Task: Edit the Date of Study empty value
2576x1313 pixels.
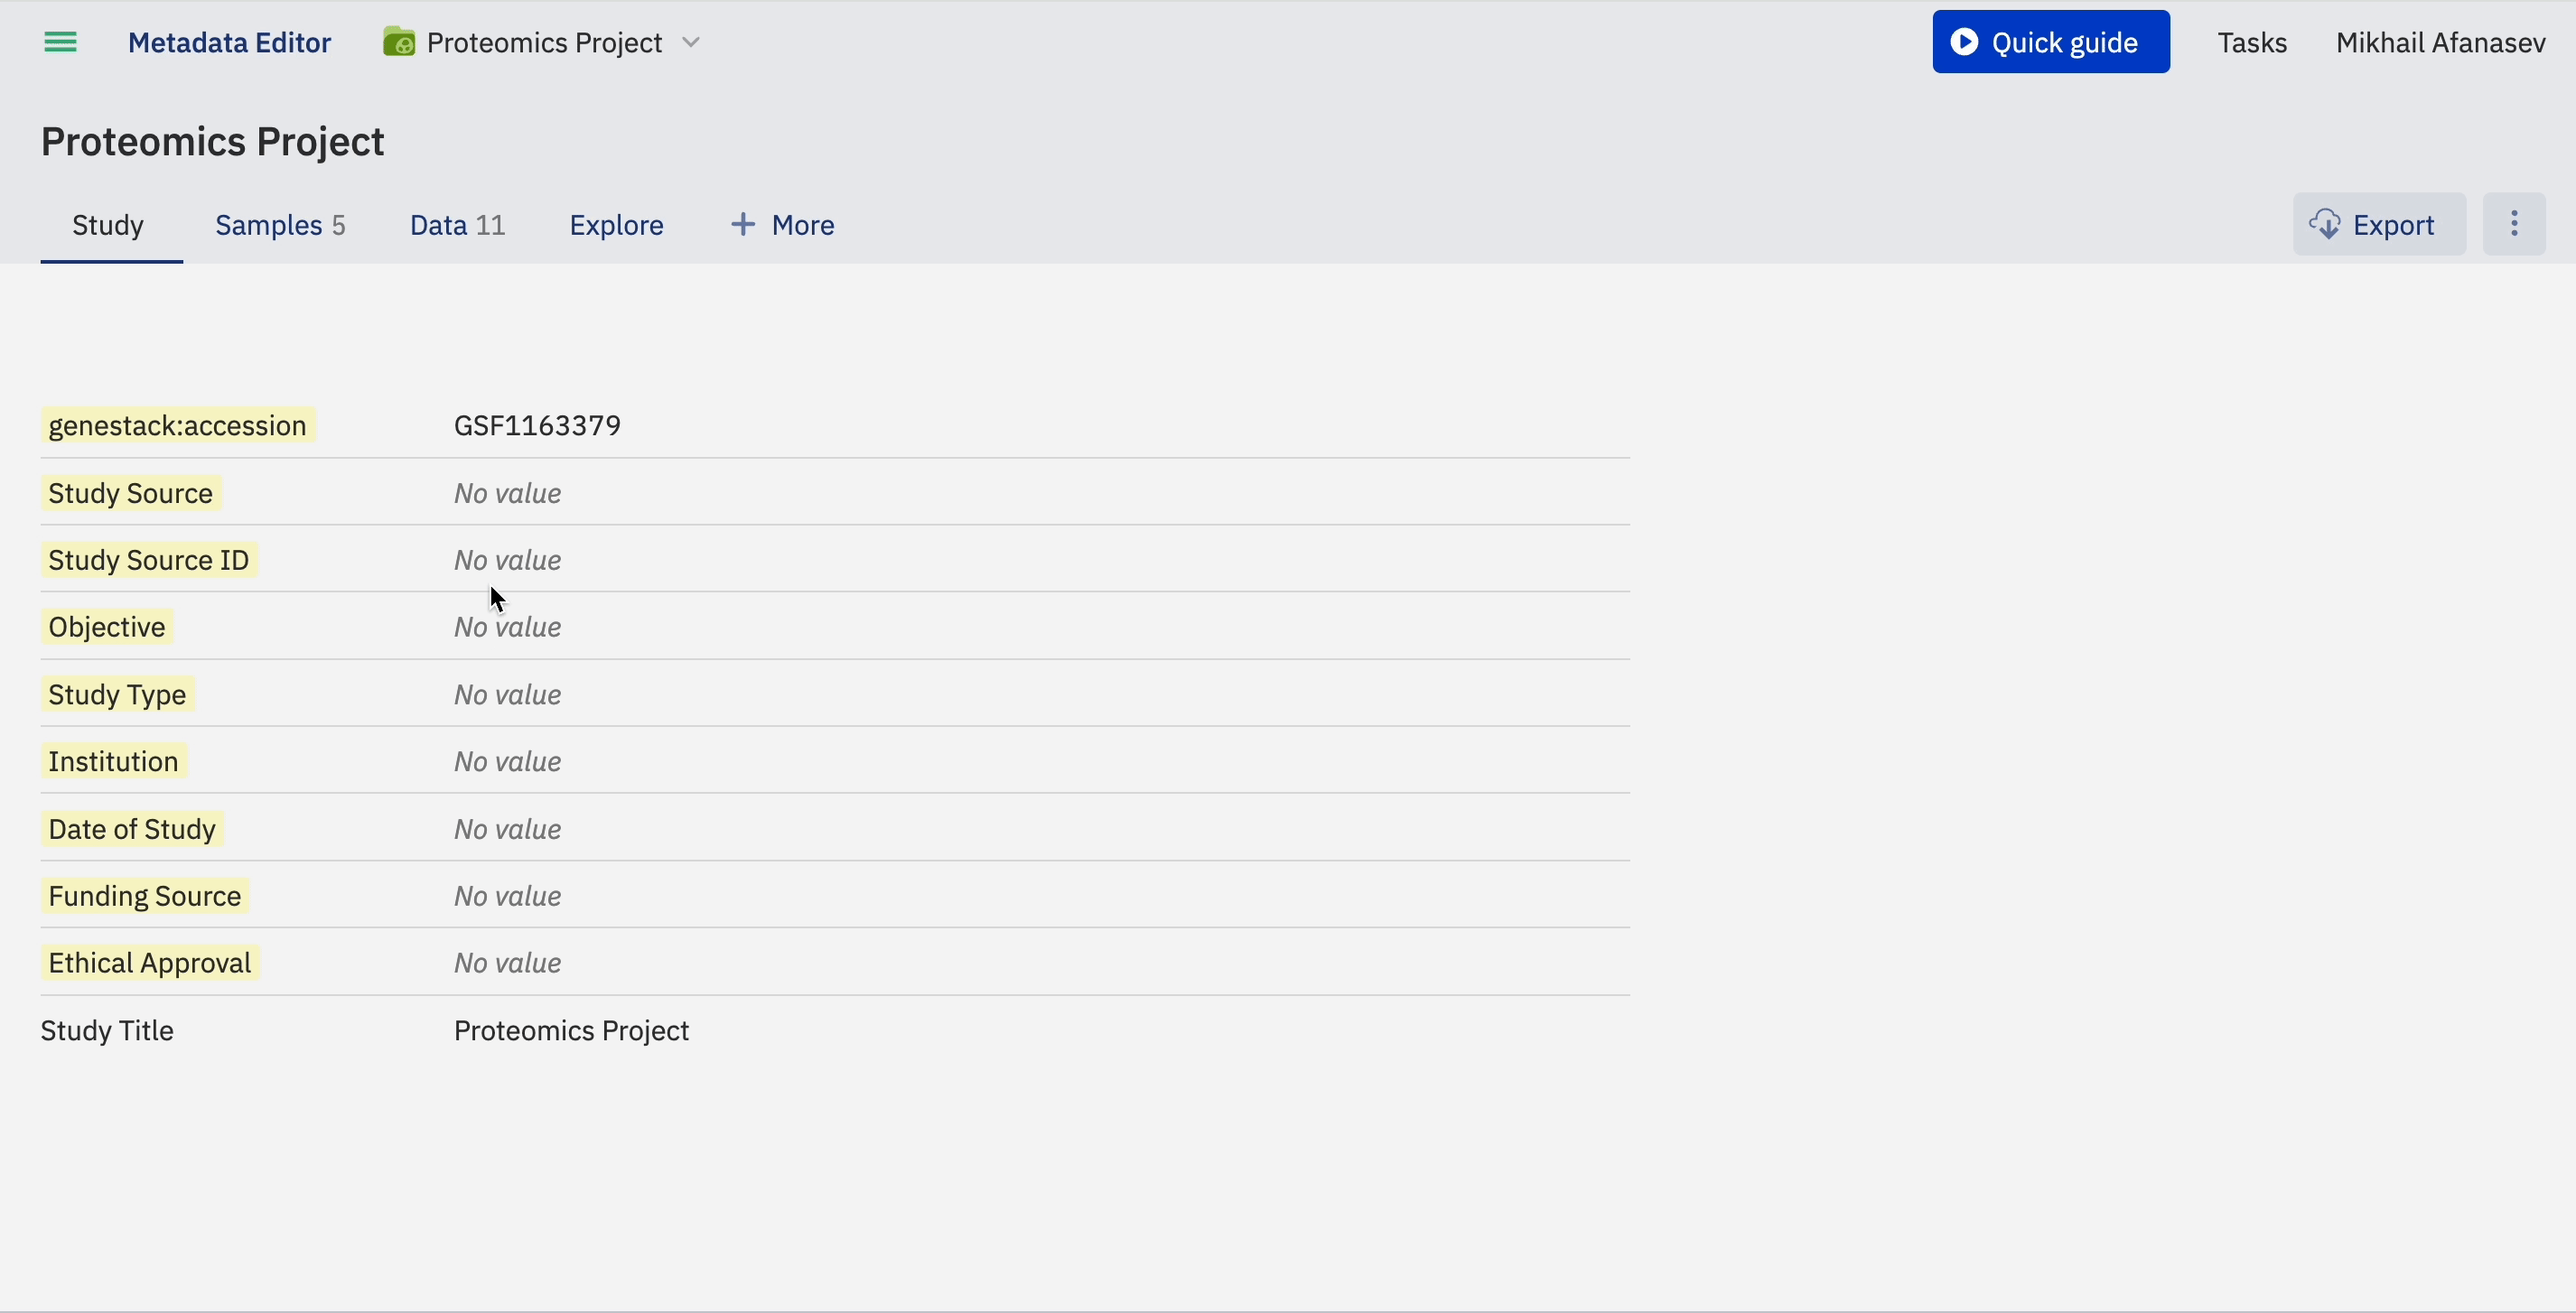Action: point(507,829)
